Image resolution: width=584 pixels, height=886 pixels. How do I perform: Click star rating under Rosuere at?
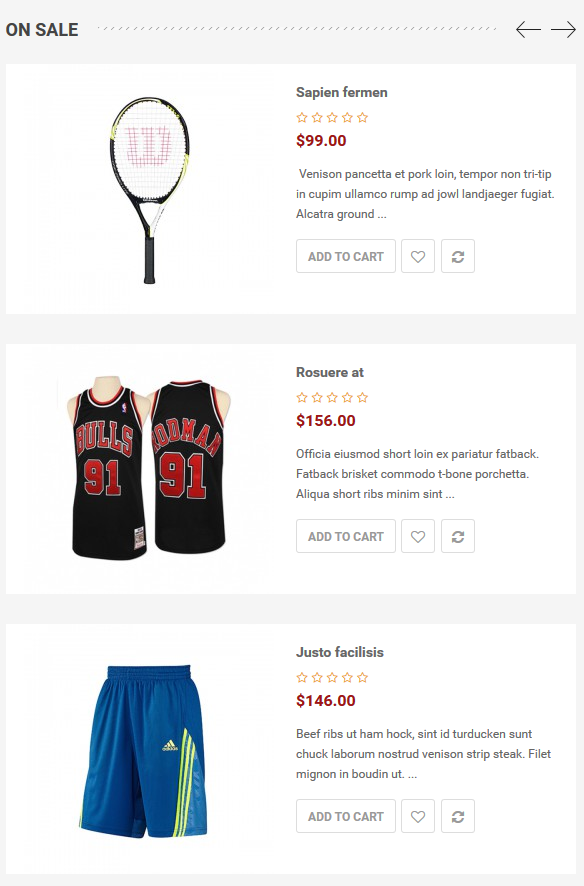pos(332,398)
